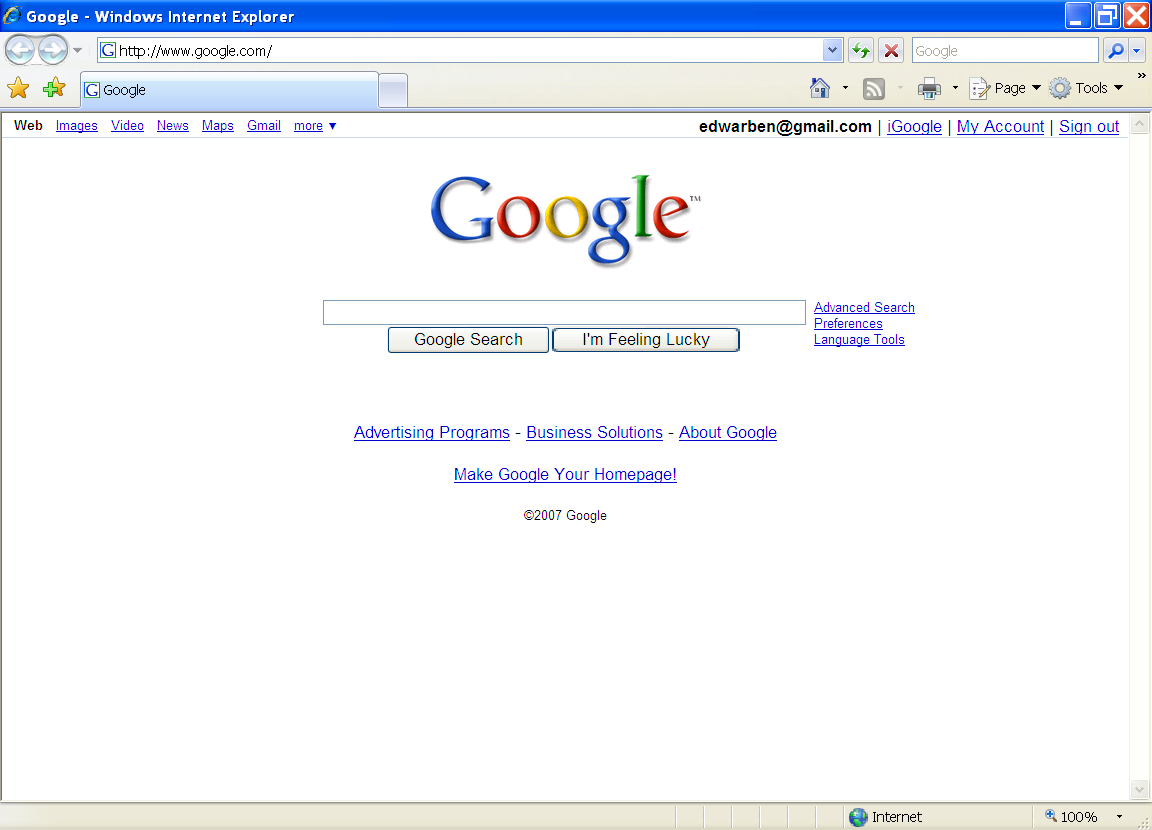Add current page to favorites
1152x830 pixels.
54,88
